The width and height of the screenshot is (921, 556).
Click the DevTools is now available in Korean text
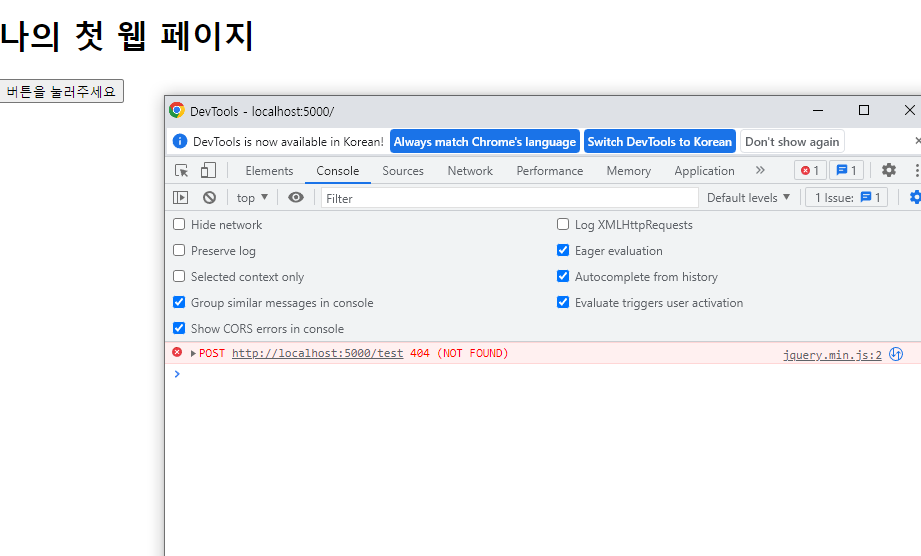(x=288, y=141)
